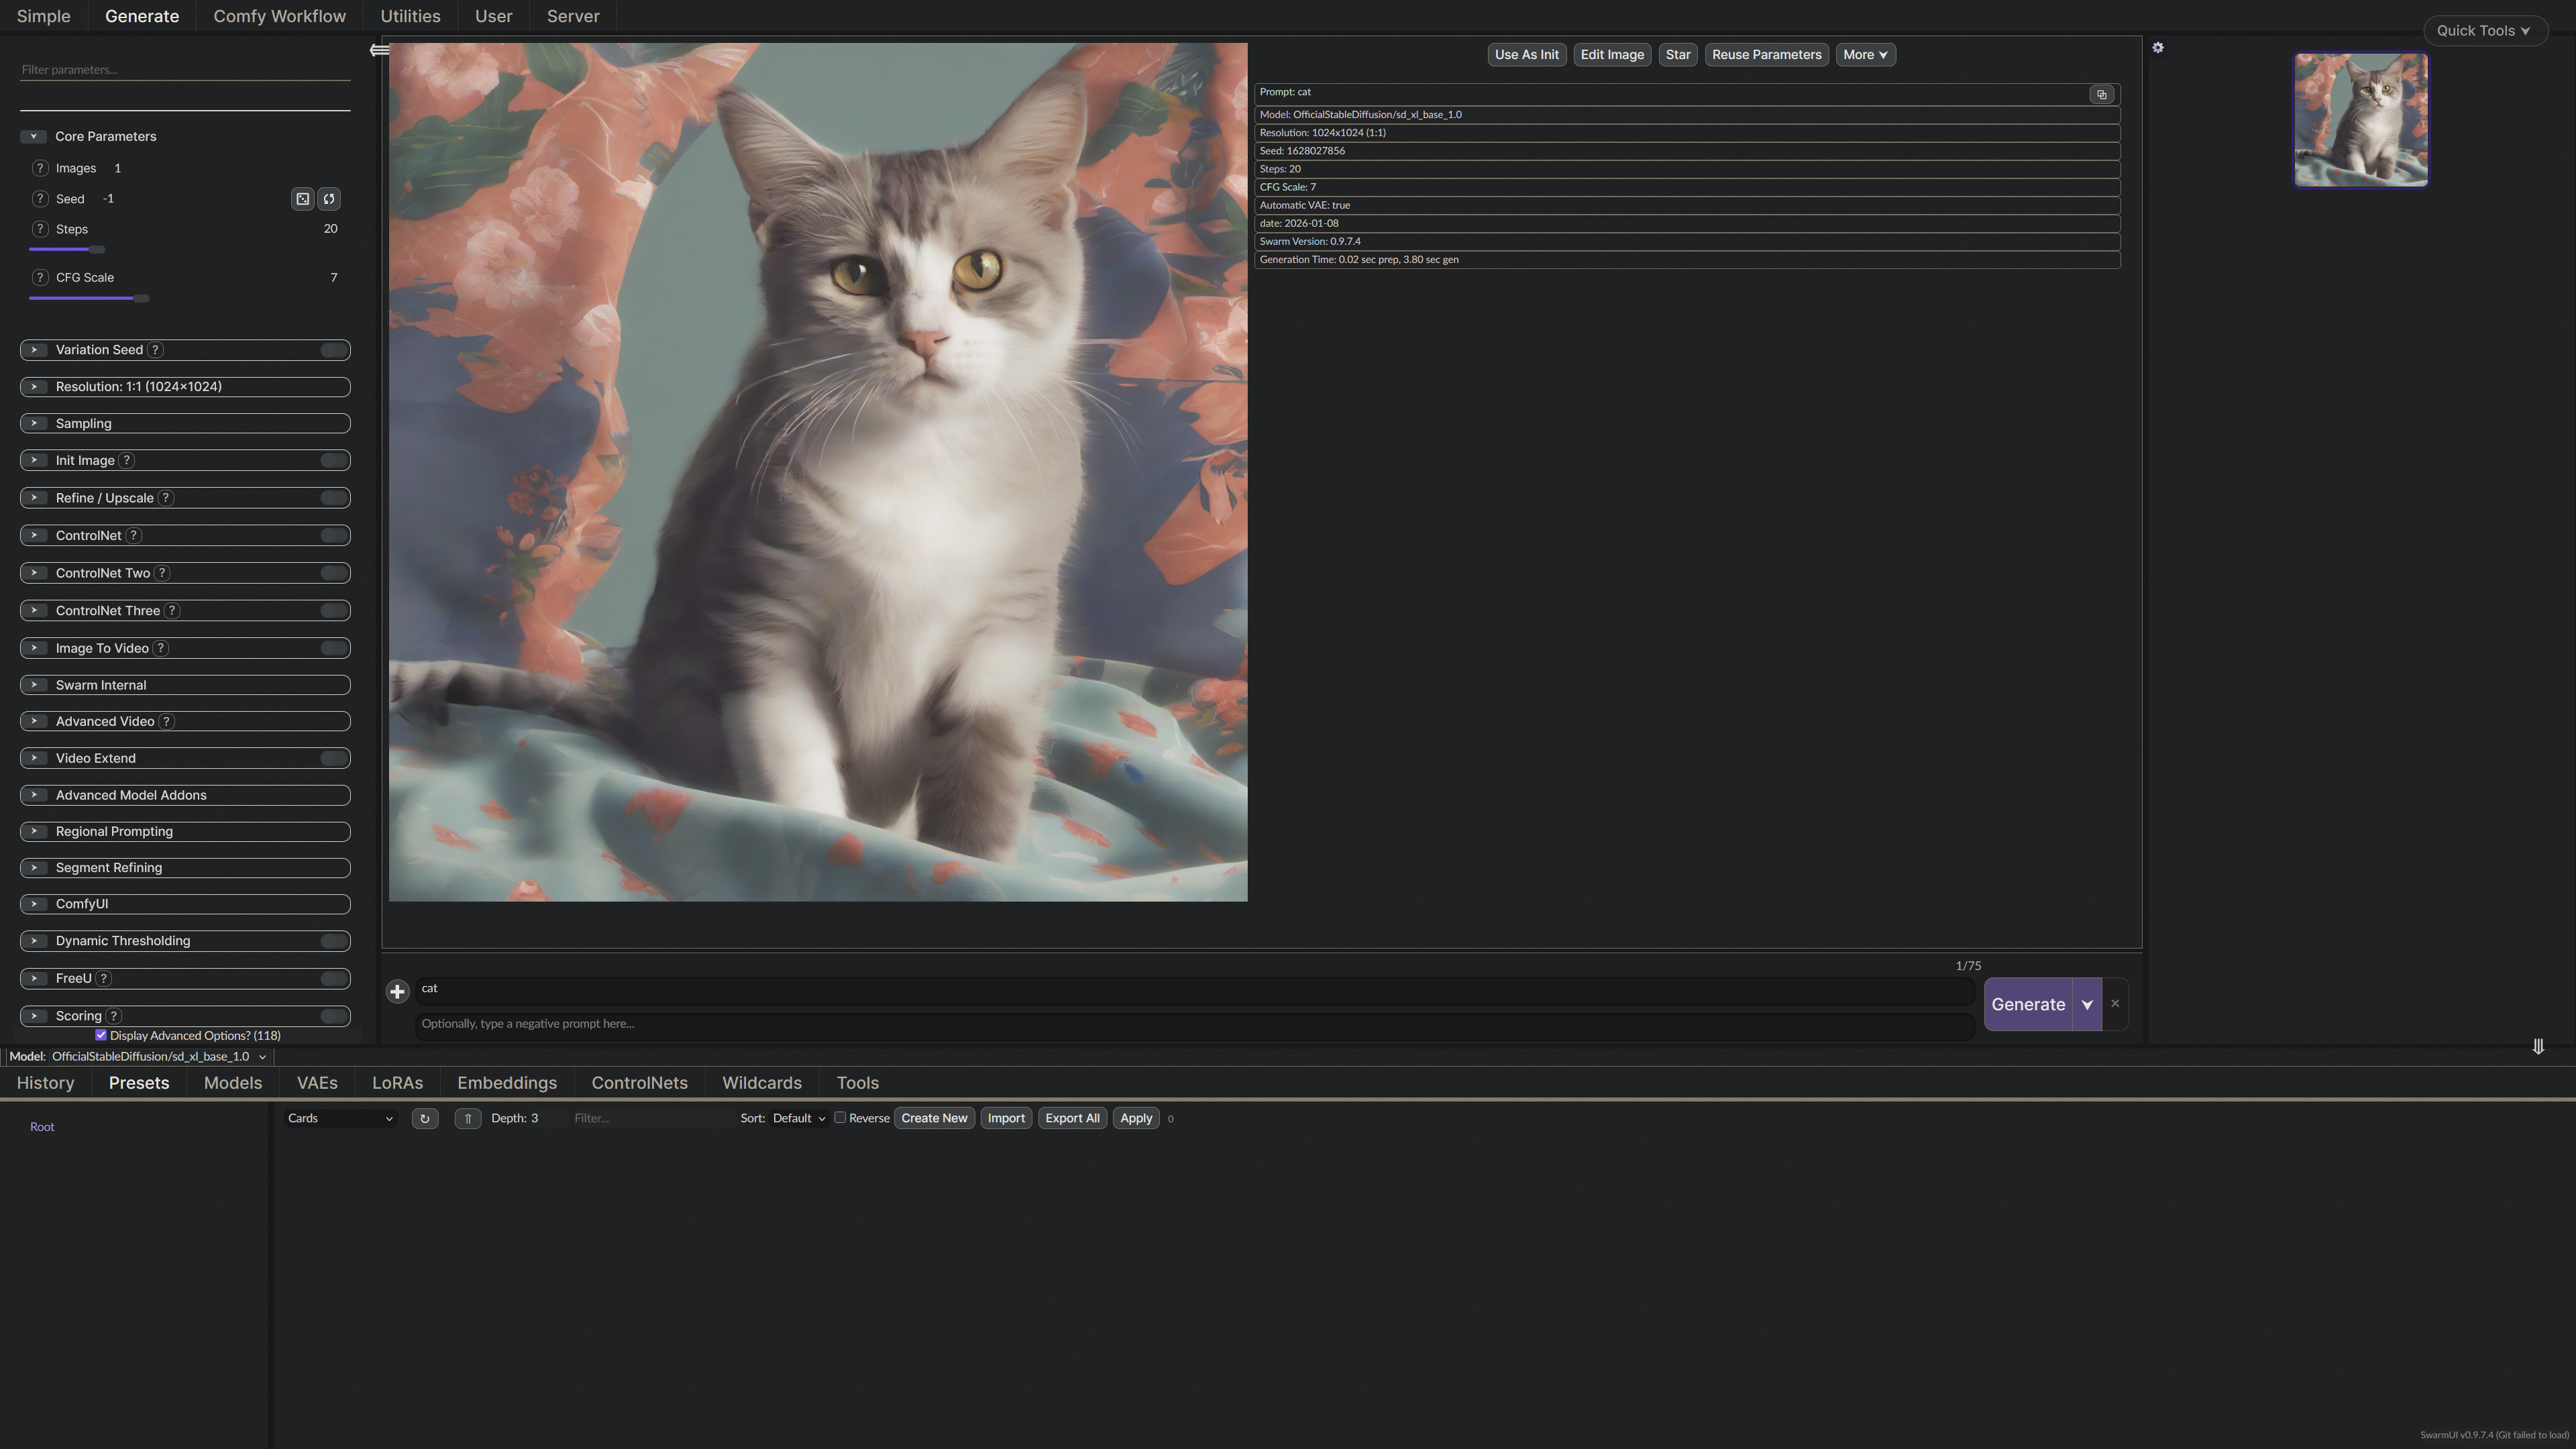Check the Reverse sort checkbox
This screenshot has width=2576, height=1449.
point(840,1118)
